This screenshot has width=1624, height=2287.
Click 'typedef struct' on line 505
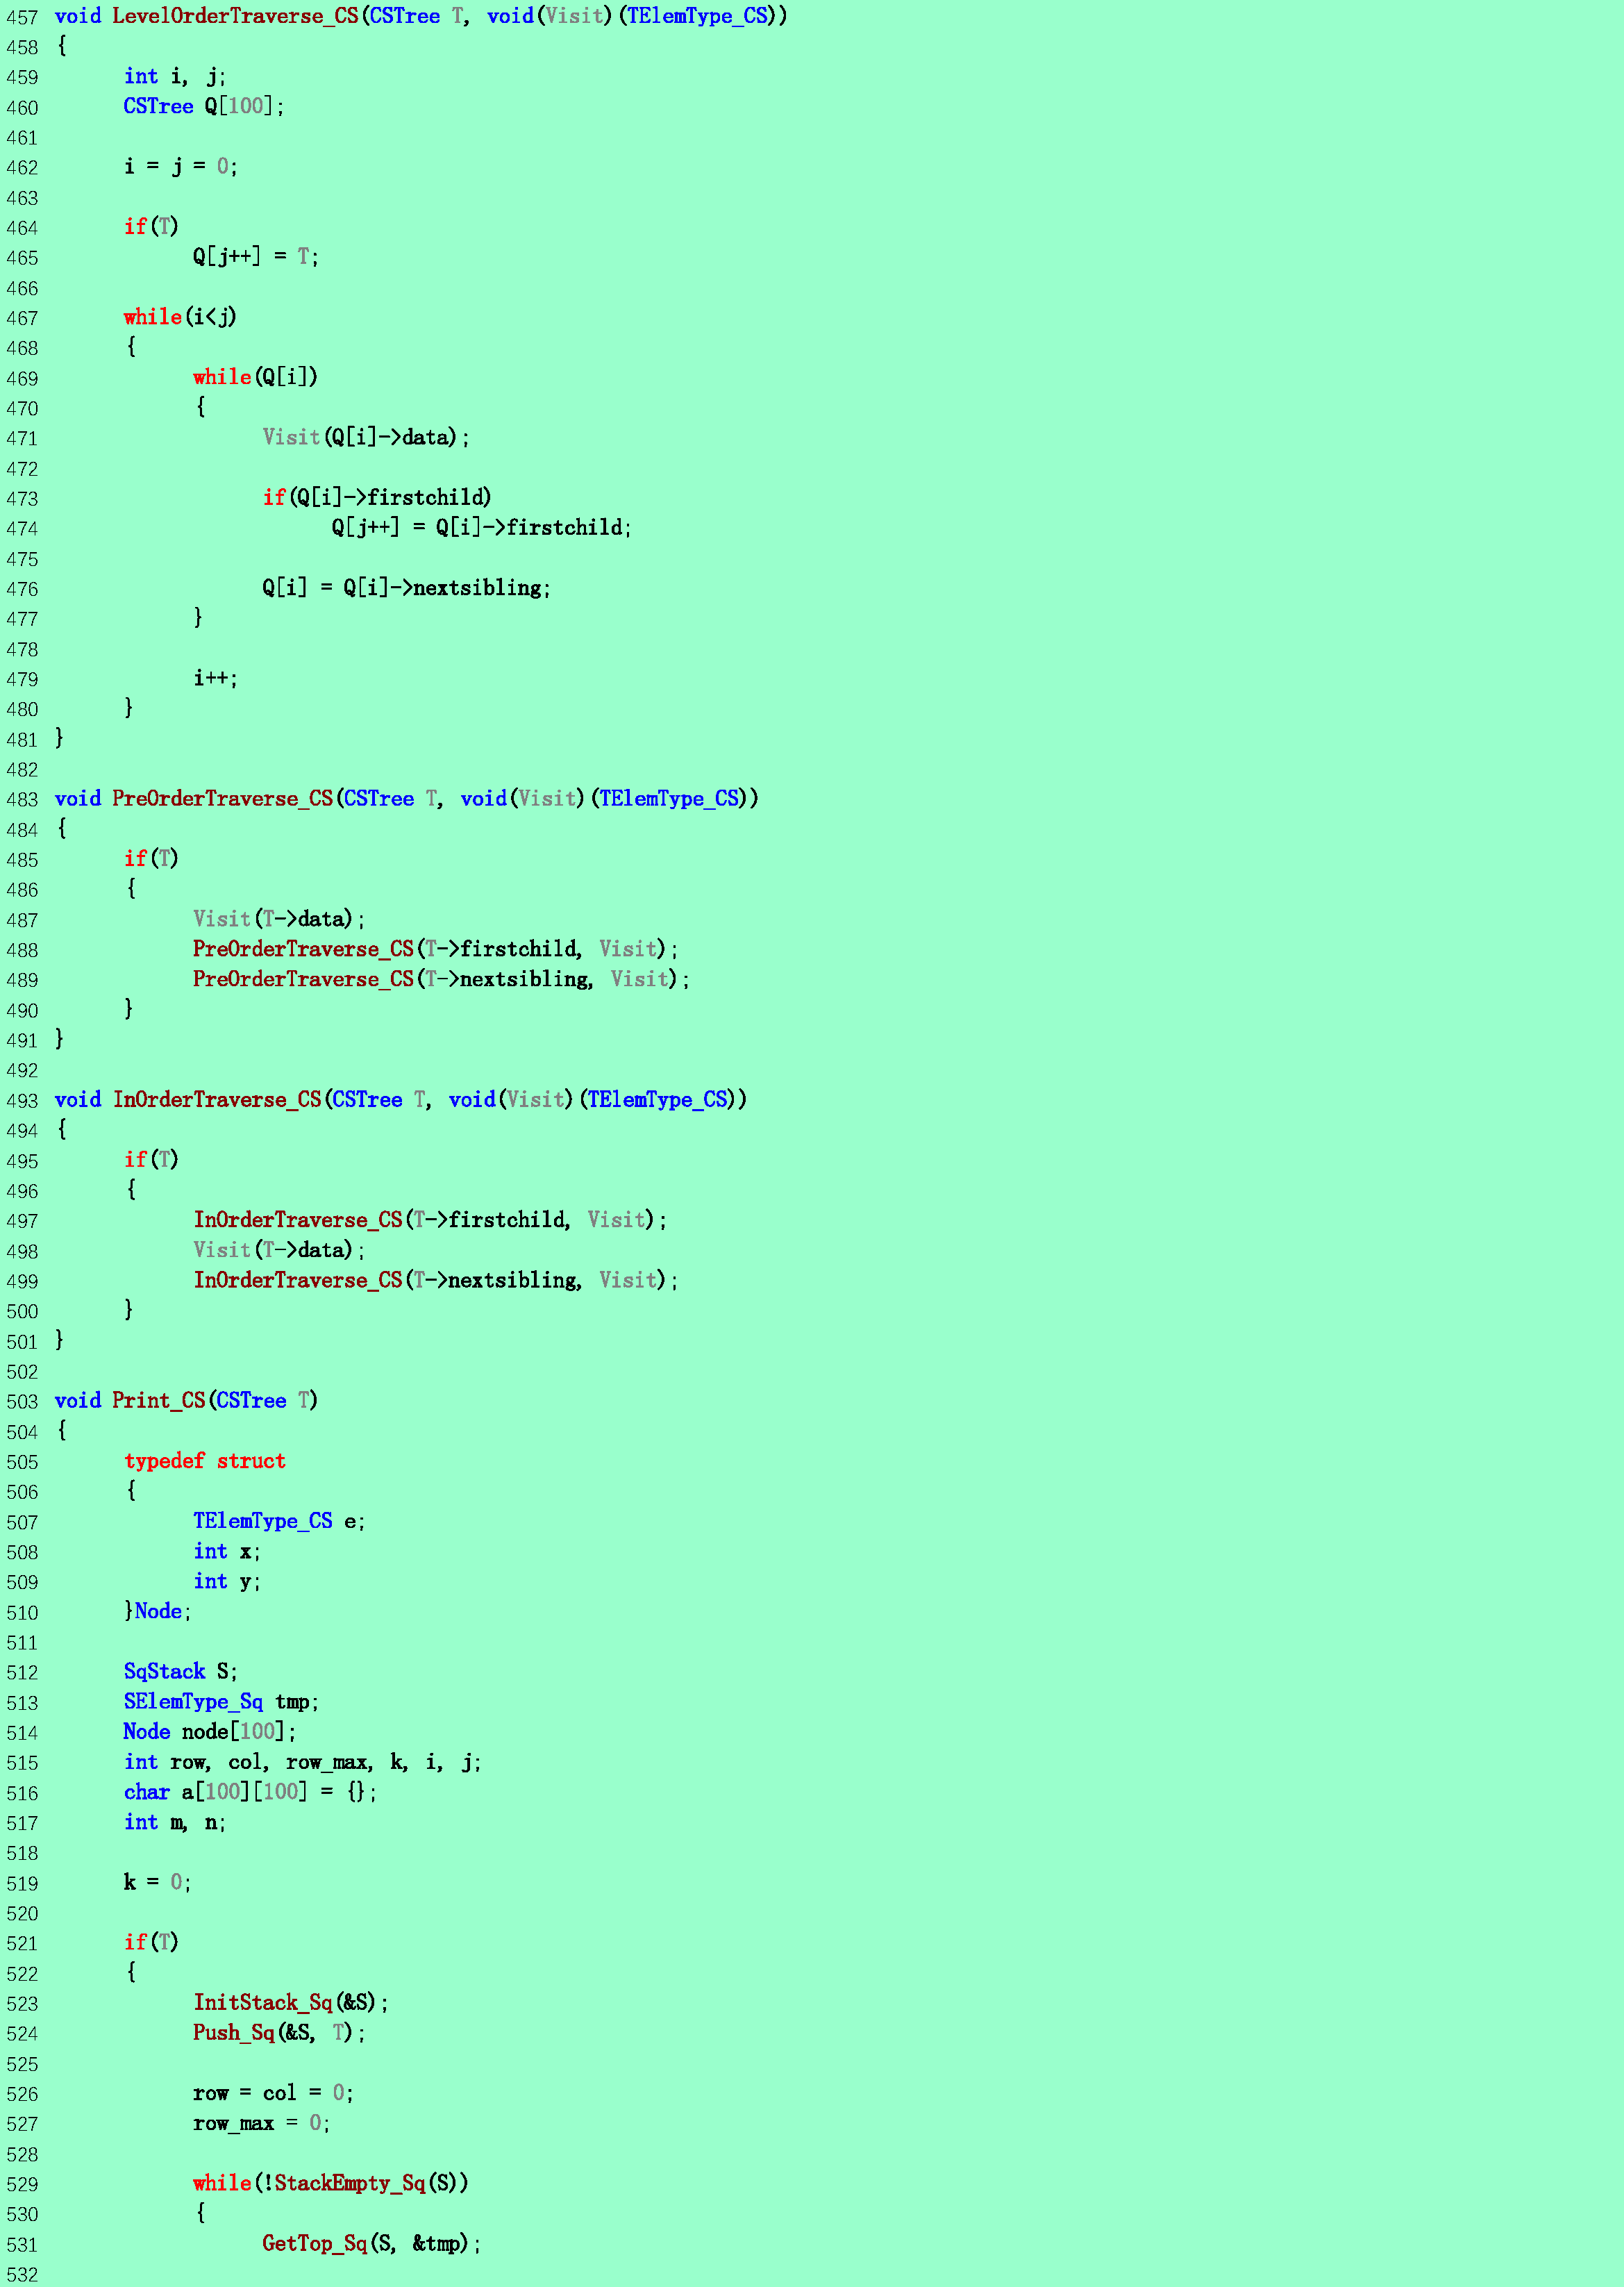click(205, 1461)
